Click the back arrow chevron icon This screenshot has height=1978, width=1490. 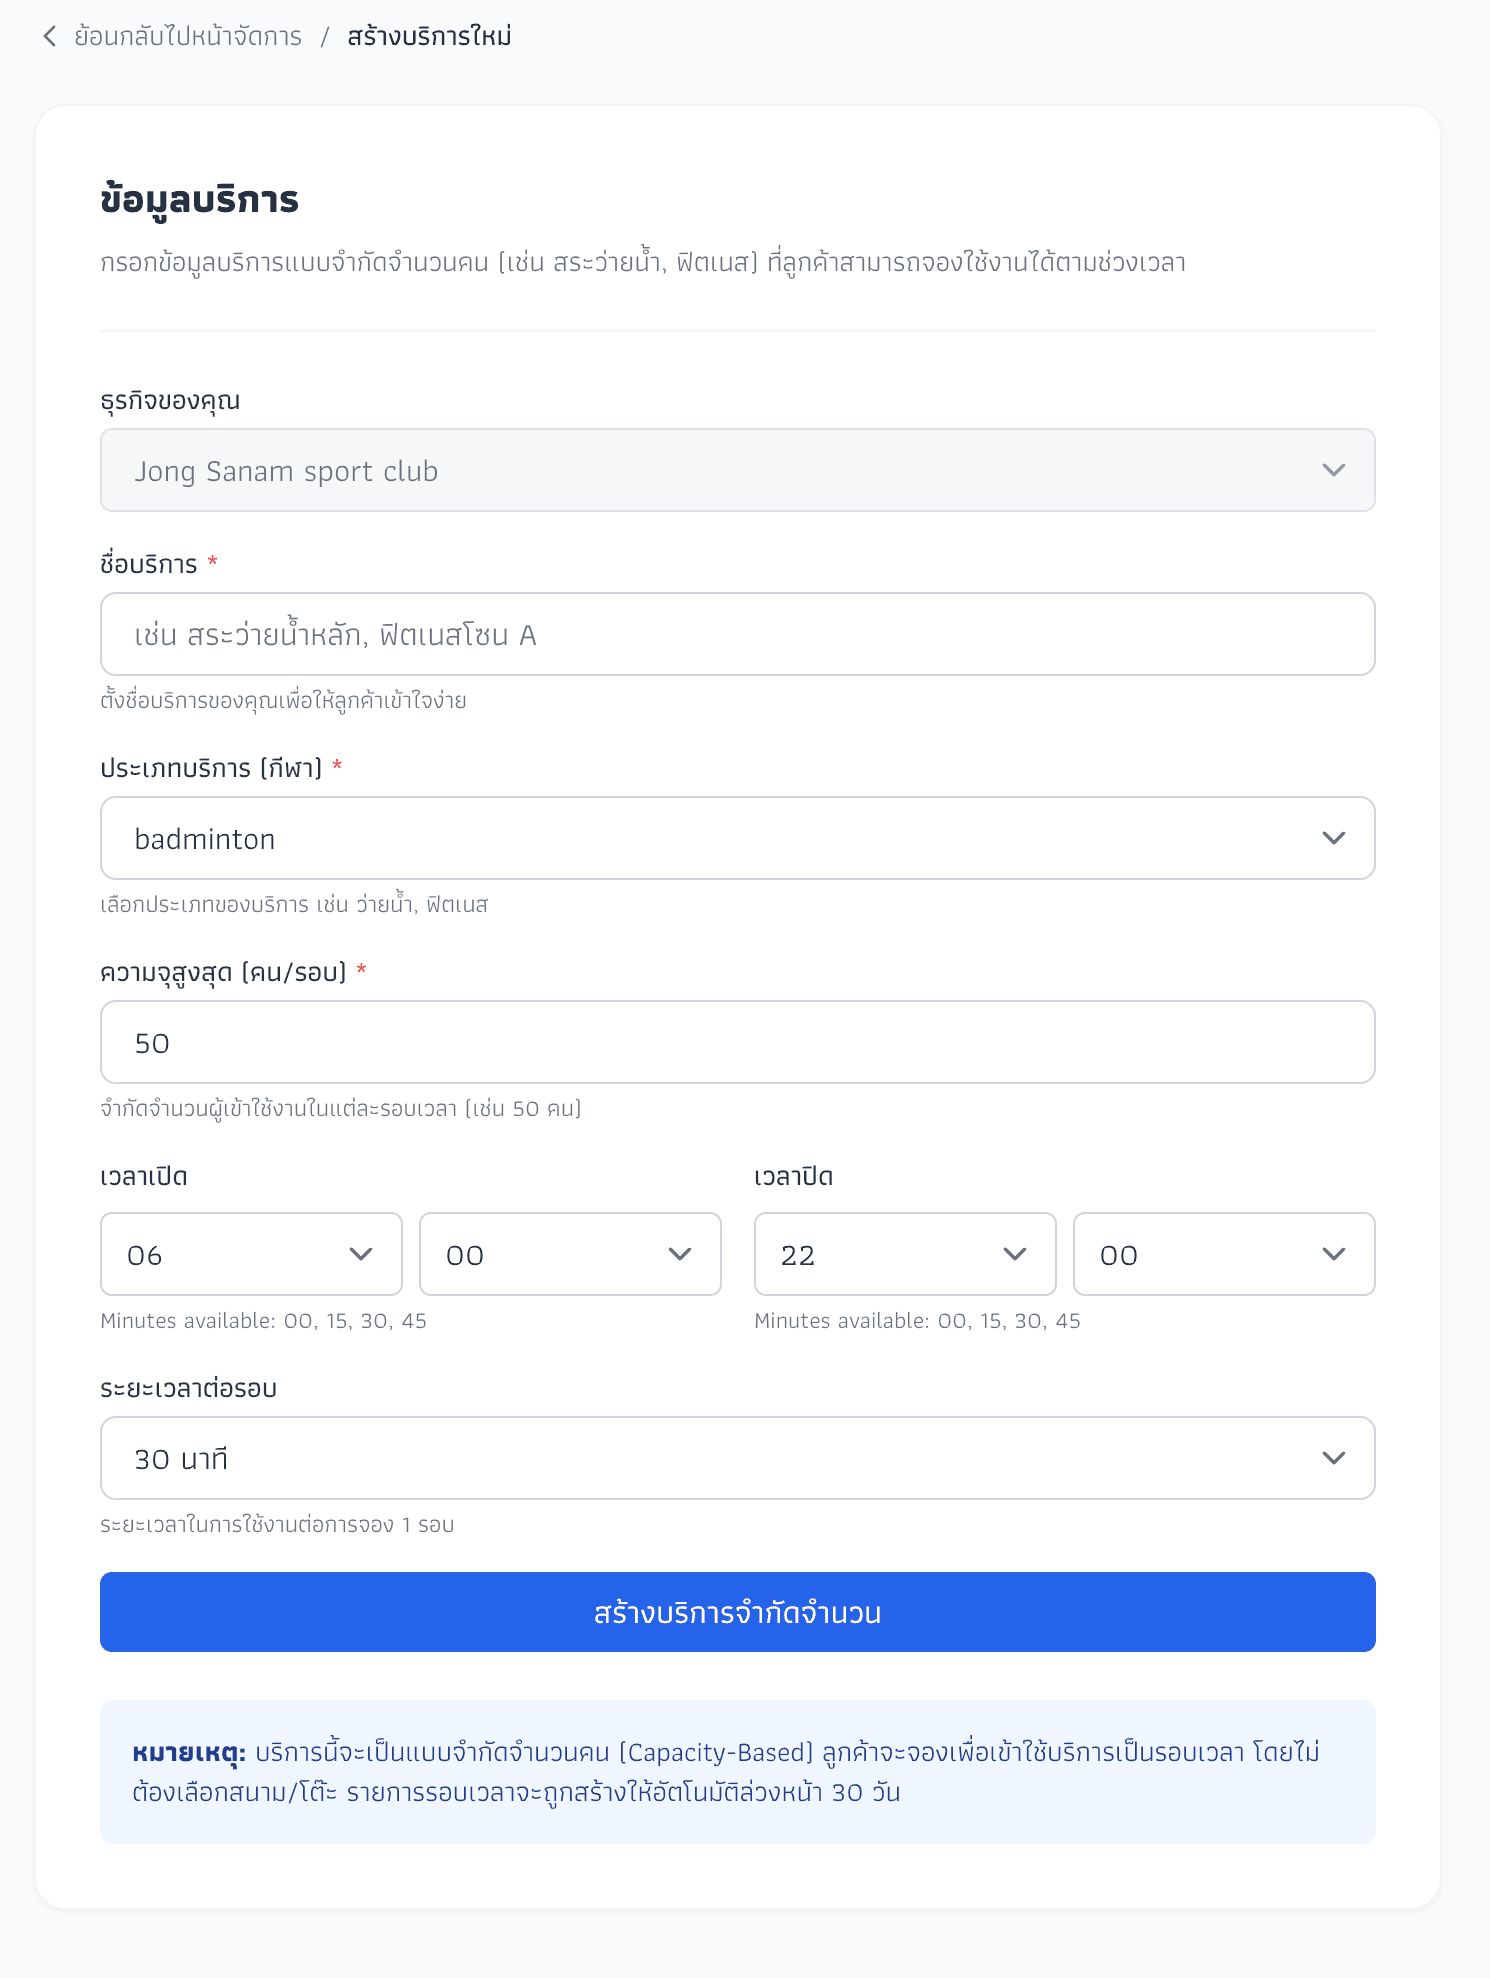(x=48, y=36)
